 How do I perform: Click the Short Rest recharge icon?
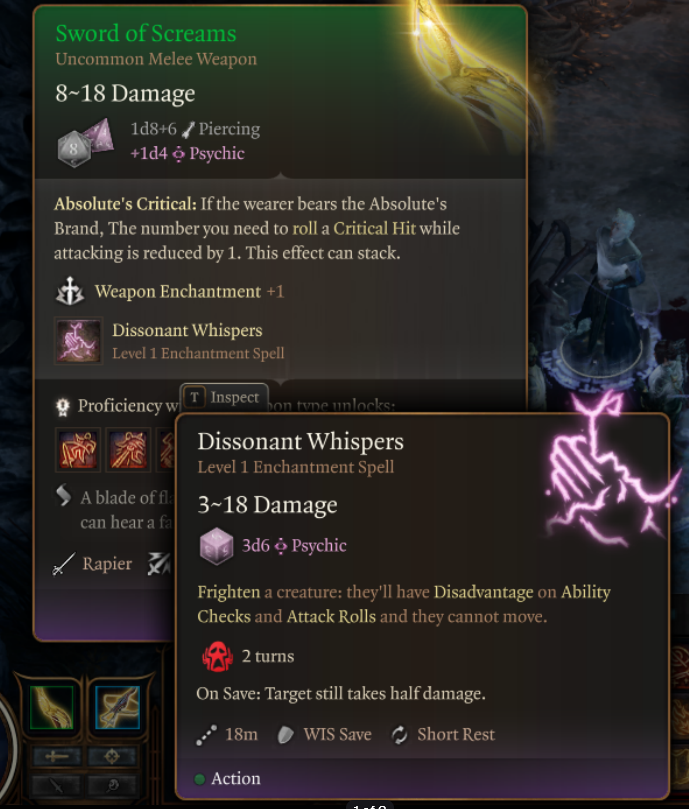(399, 735)
